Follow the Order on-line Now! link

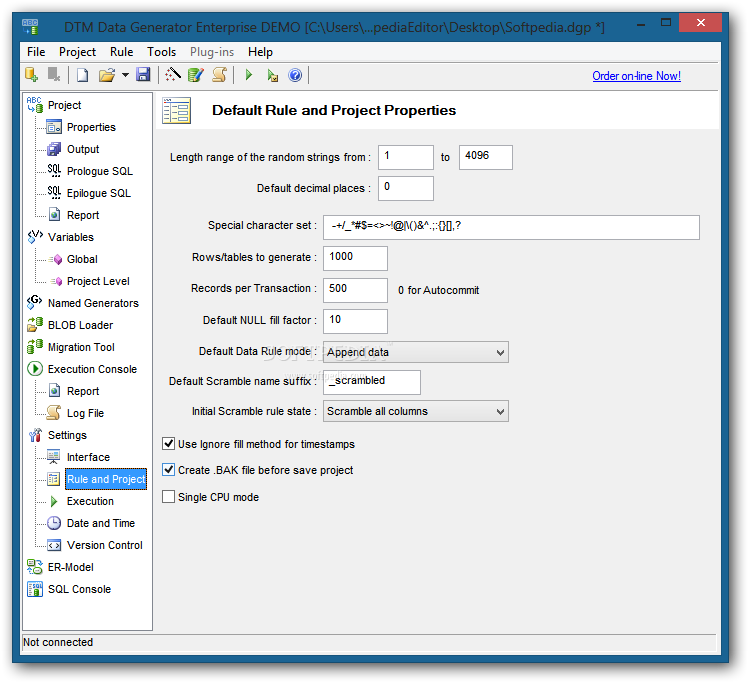click(636, 76)
